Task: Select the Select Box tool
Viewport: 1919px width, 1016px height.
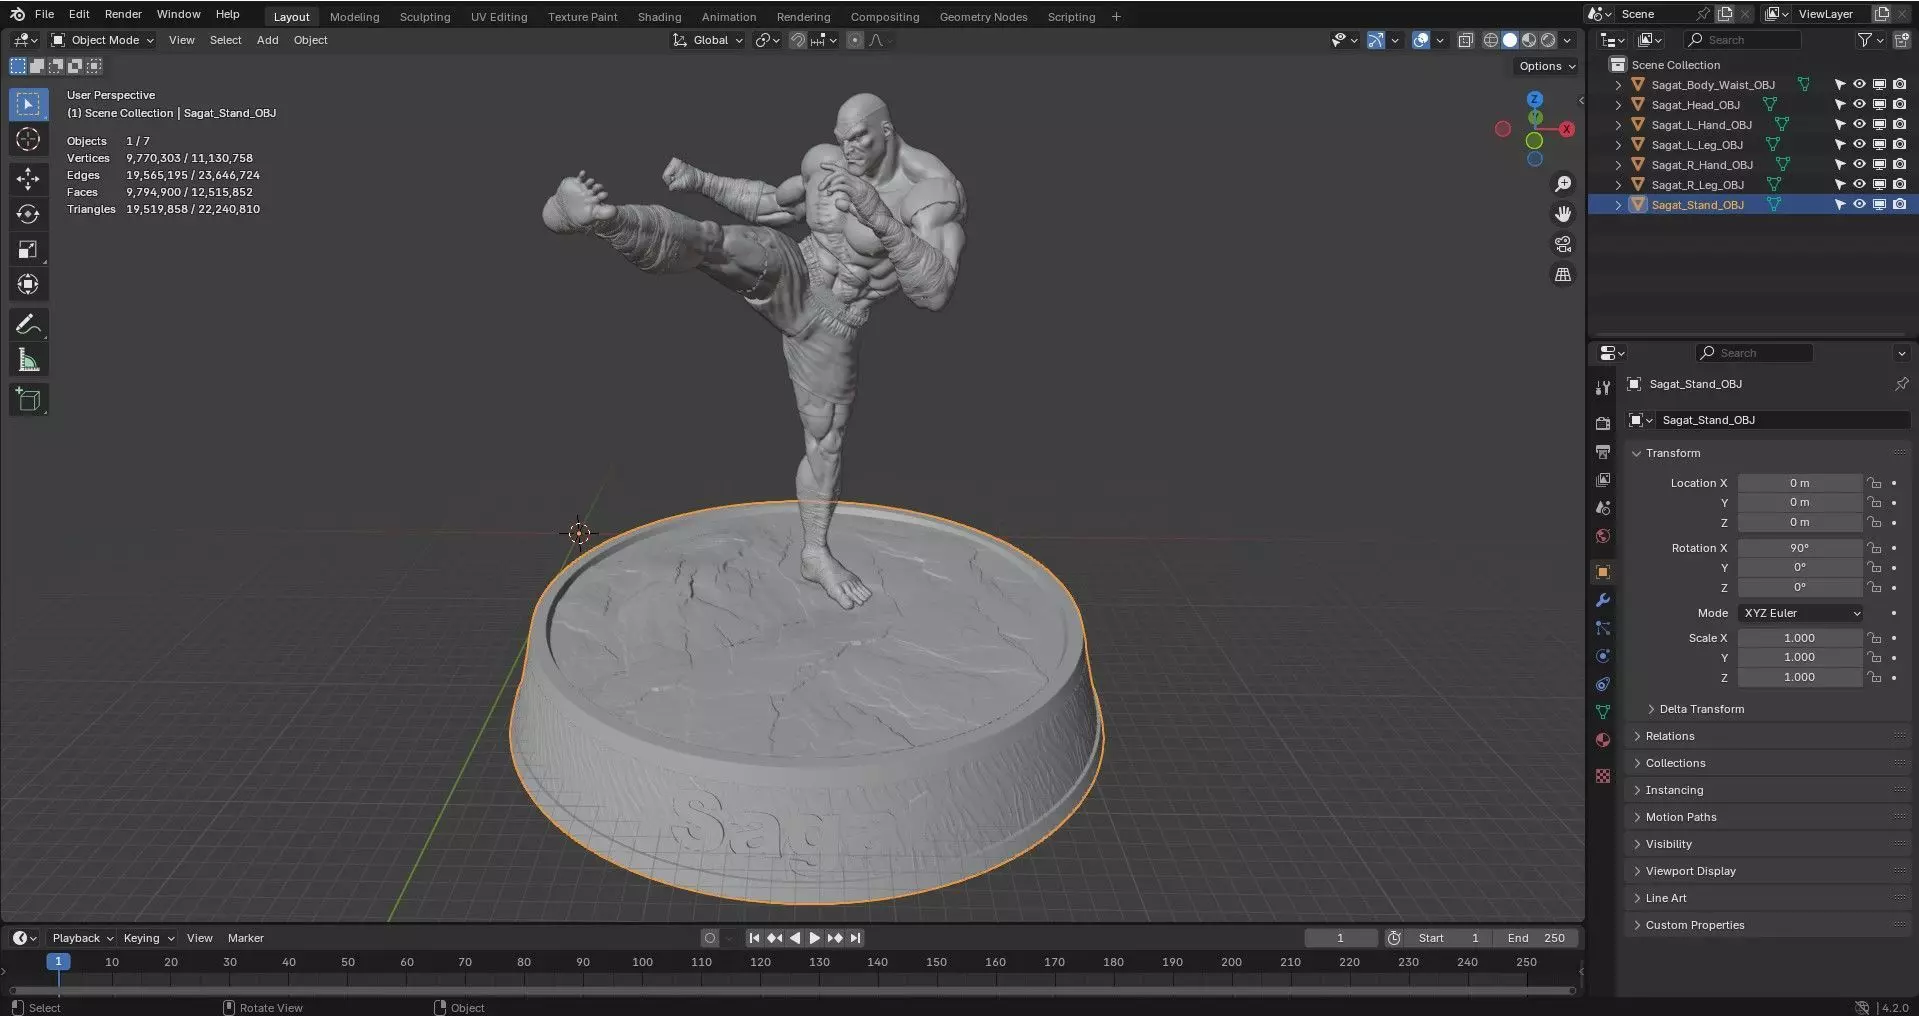Action: coord(28,104)
